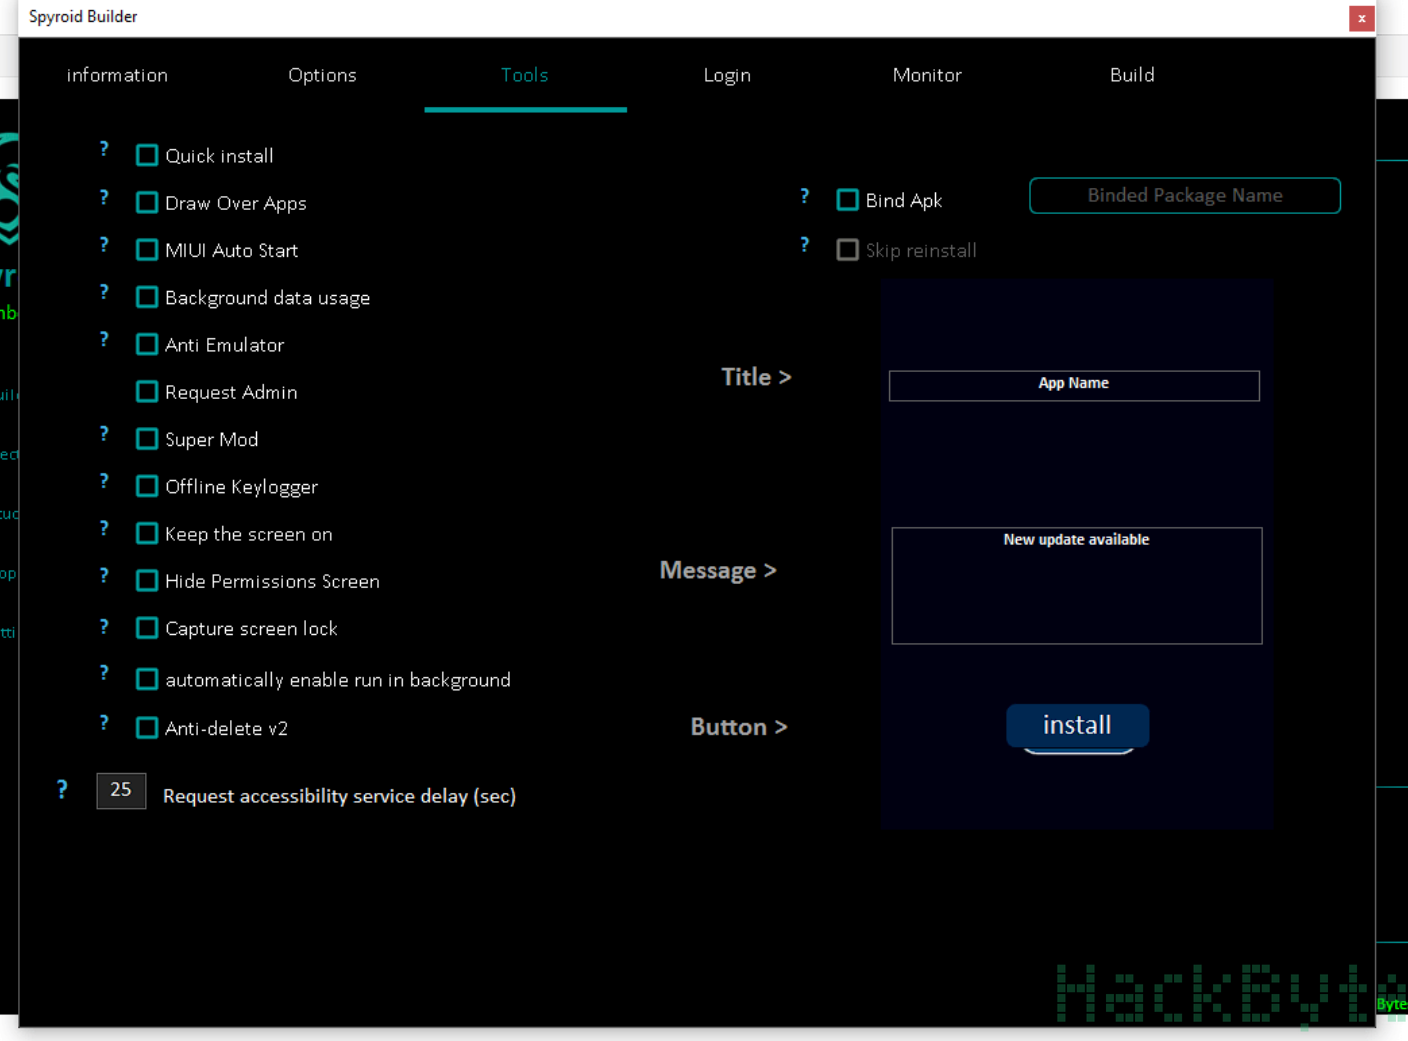Check the Bind Apk checkbox

click(x=848, y=200)
